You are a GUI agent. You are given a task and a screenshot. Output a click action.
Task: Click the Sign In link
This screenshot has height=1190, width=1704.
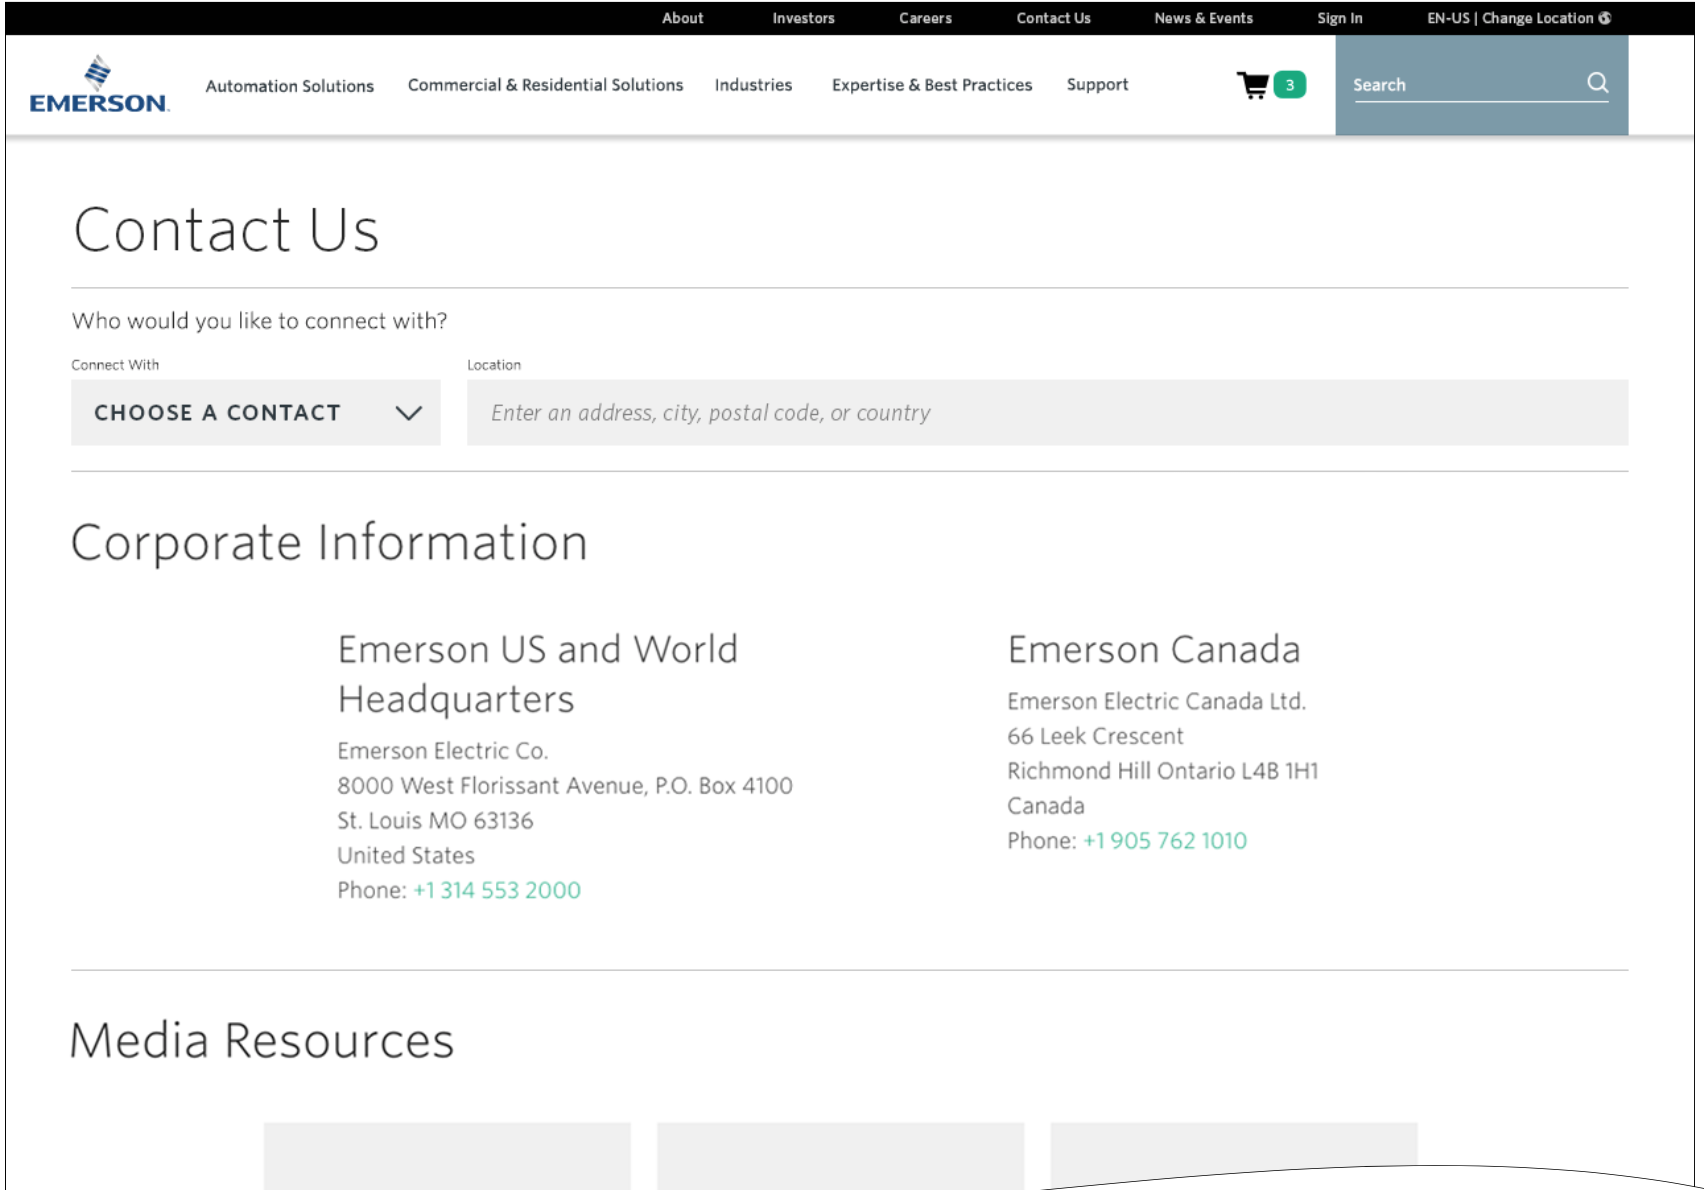point(1339,18)
